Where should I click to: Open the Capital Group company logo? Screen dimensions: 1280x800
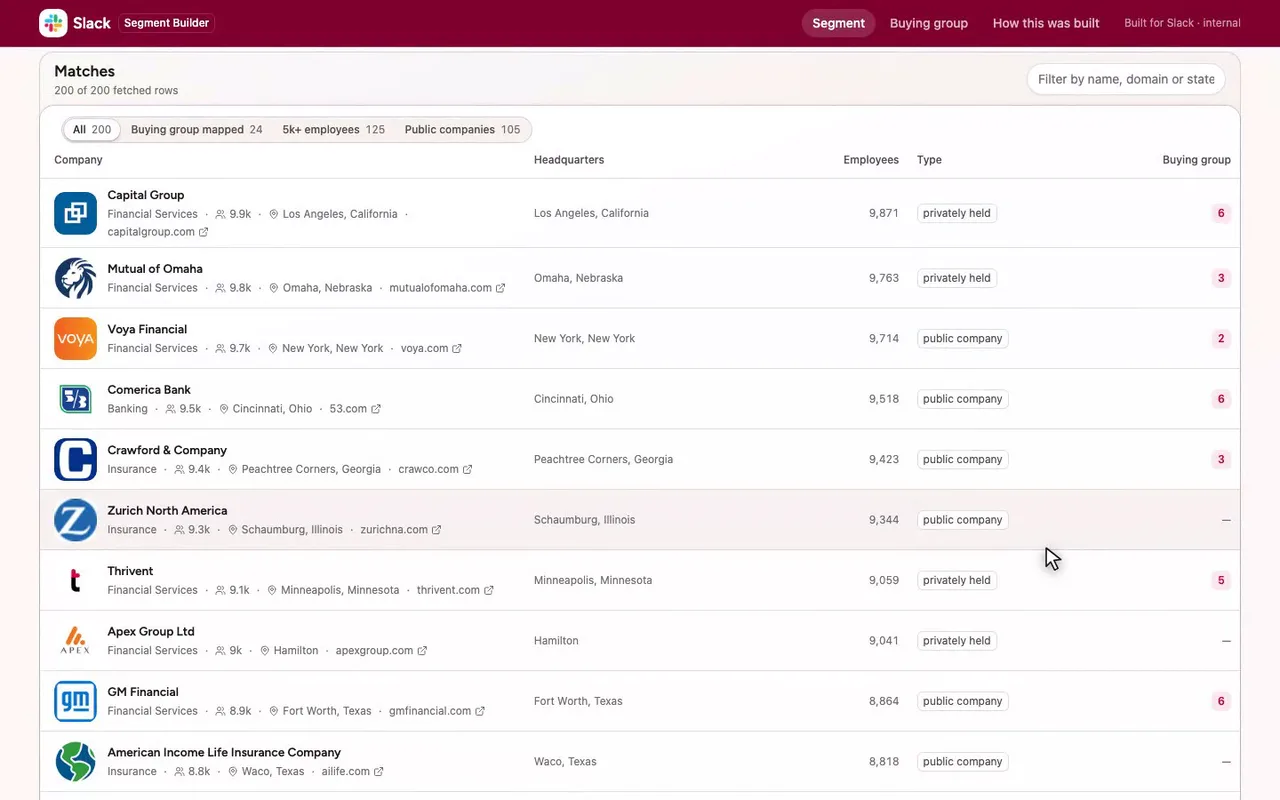coord(75,213)
